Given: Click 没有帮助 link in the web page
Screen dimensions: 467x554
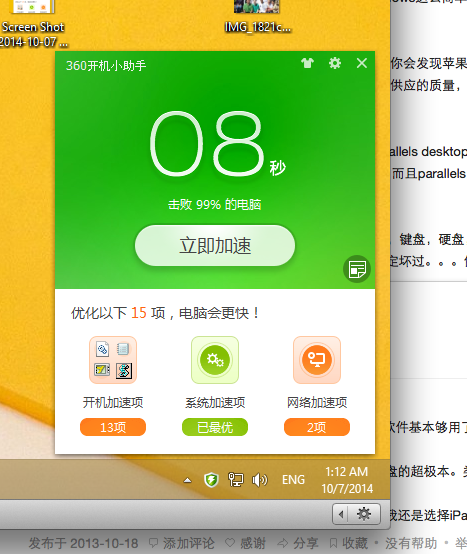Looking at the screenshot, I should 411,543.
